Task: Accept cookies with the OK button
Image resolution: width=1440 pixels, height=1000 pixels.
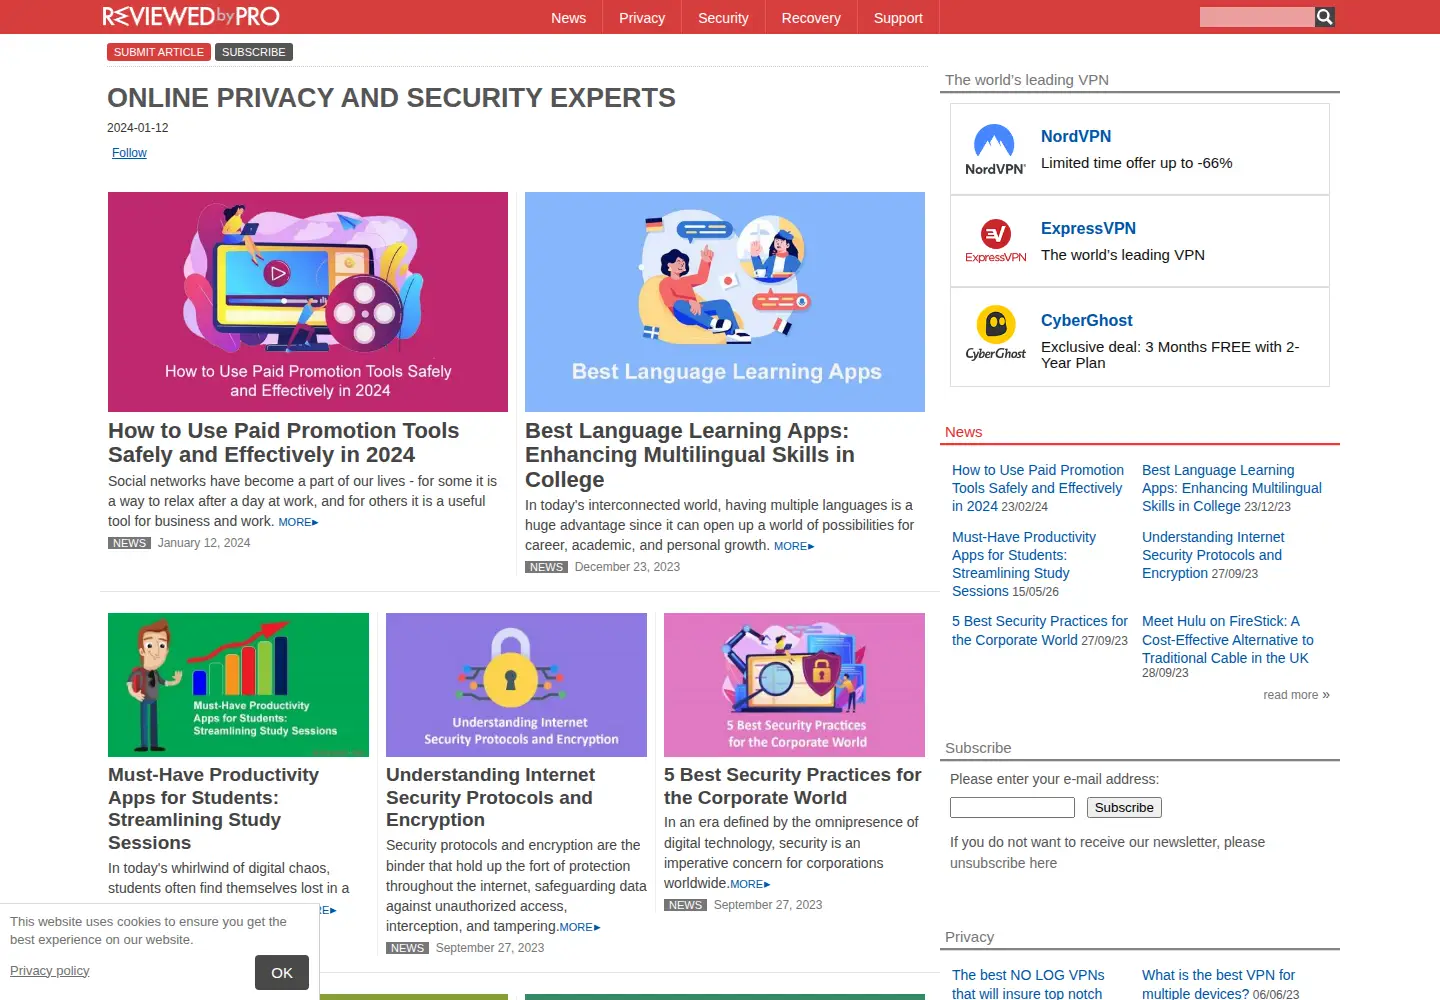Action: click(x=282, y=972)
